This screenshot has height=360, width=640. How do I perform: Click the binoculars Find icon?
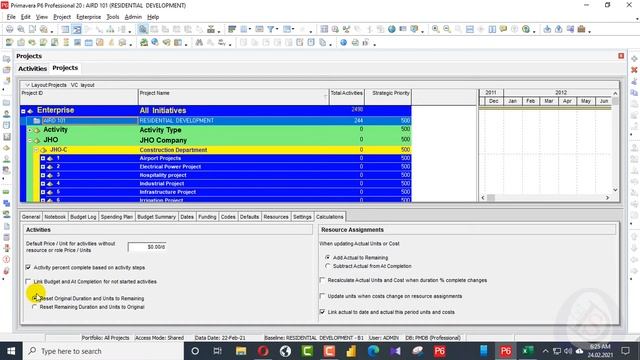[x=199, y=42]
